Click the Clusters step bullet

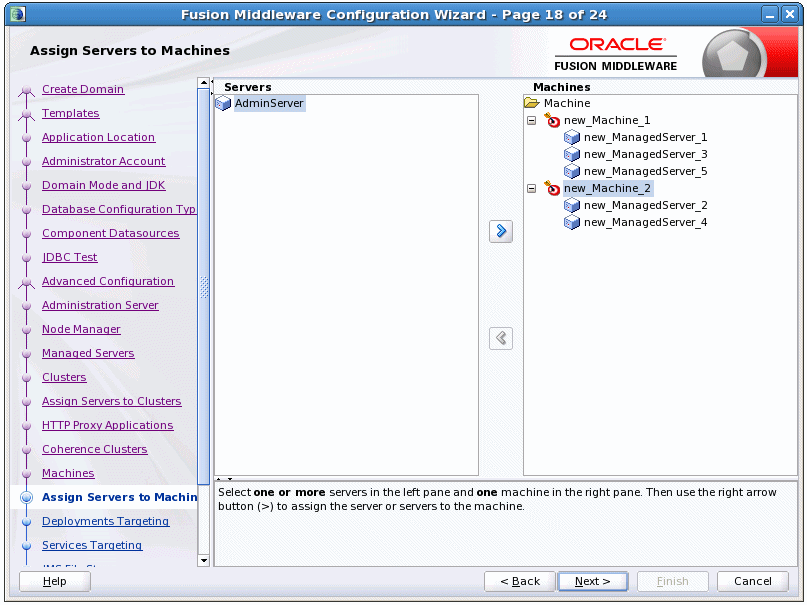point(27,378)
